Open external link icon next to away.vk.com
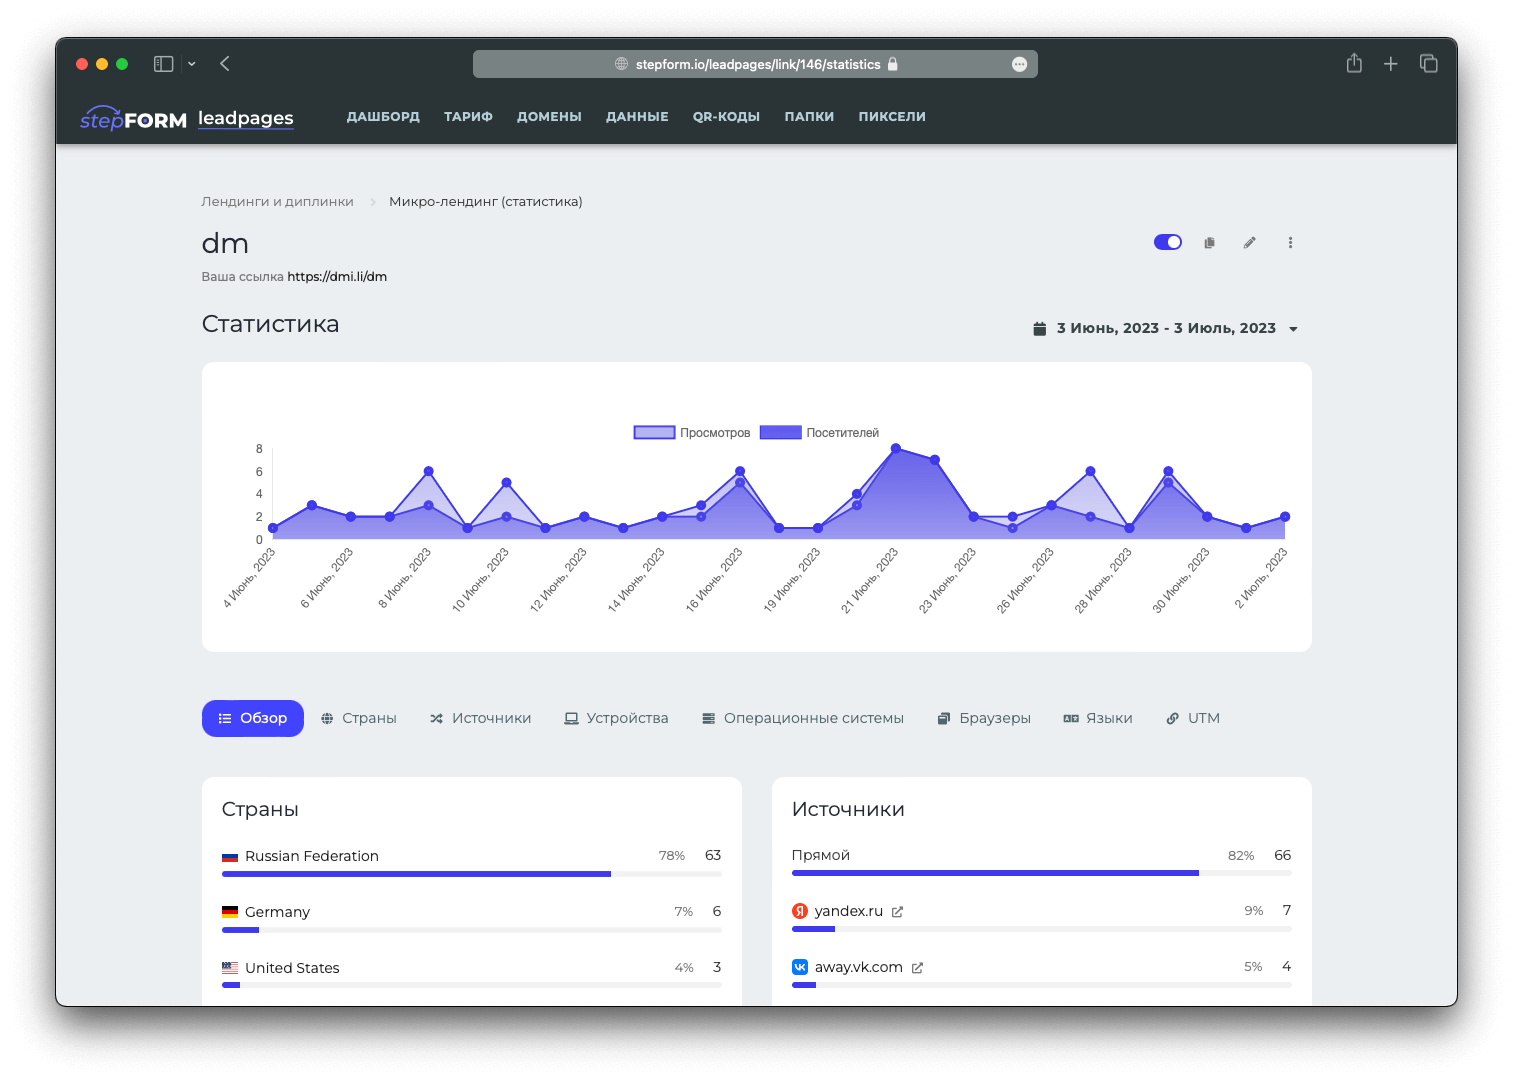Viewport: 1513px width, 1080px height. [x=917, y=968]
